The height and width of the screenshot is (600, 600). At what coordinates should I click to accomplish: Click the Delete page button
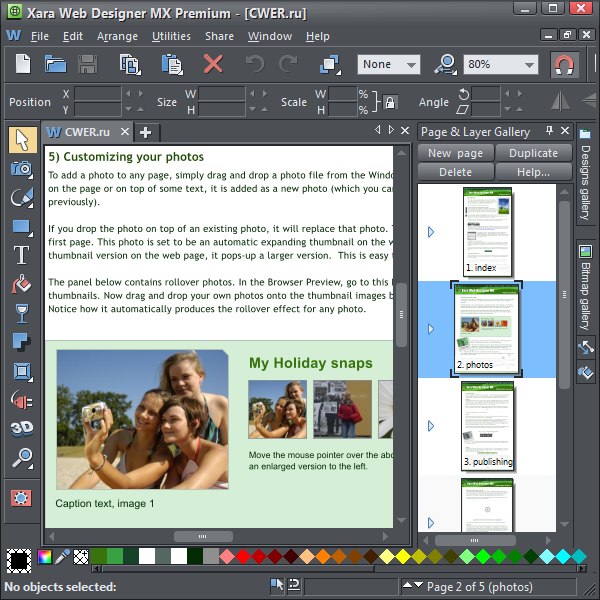click(455, 172)
